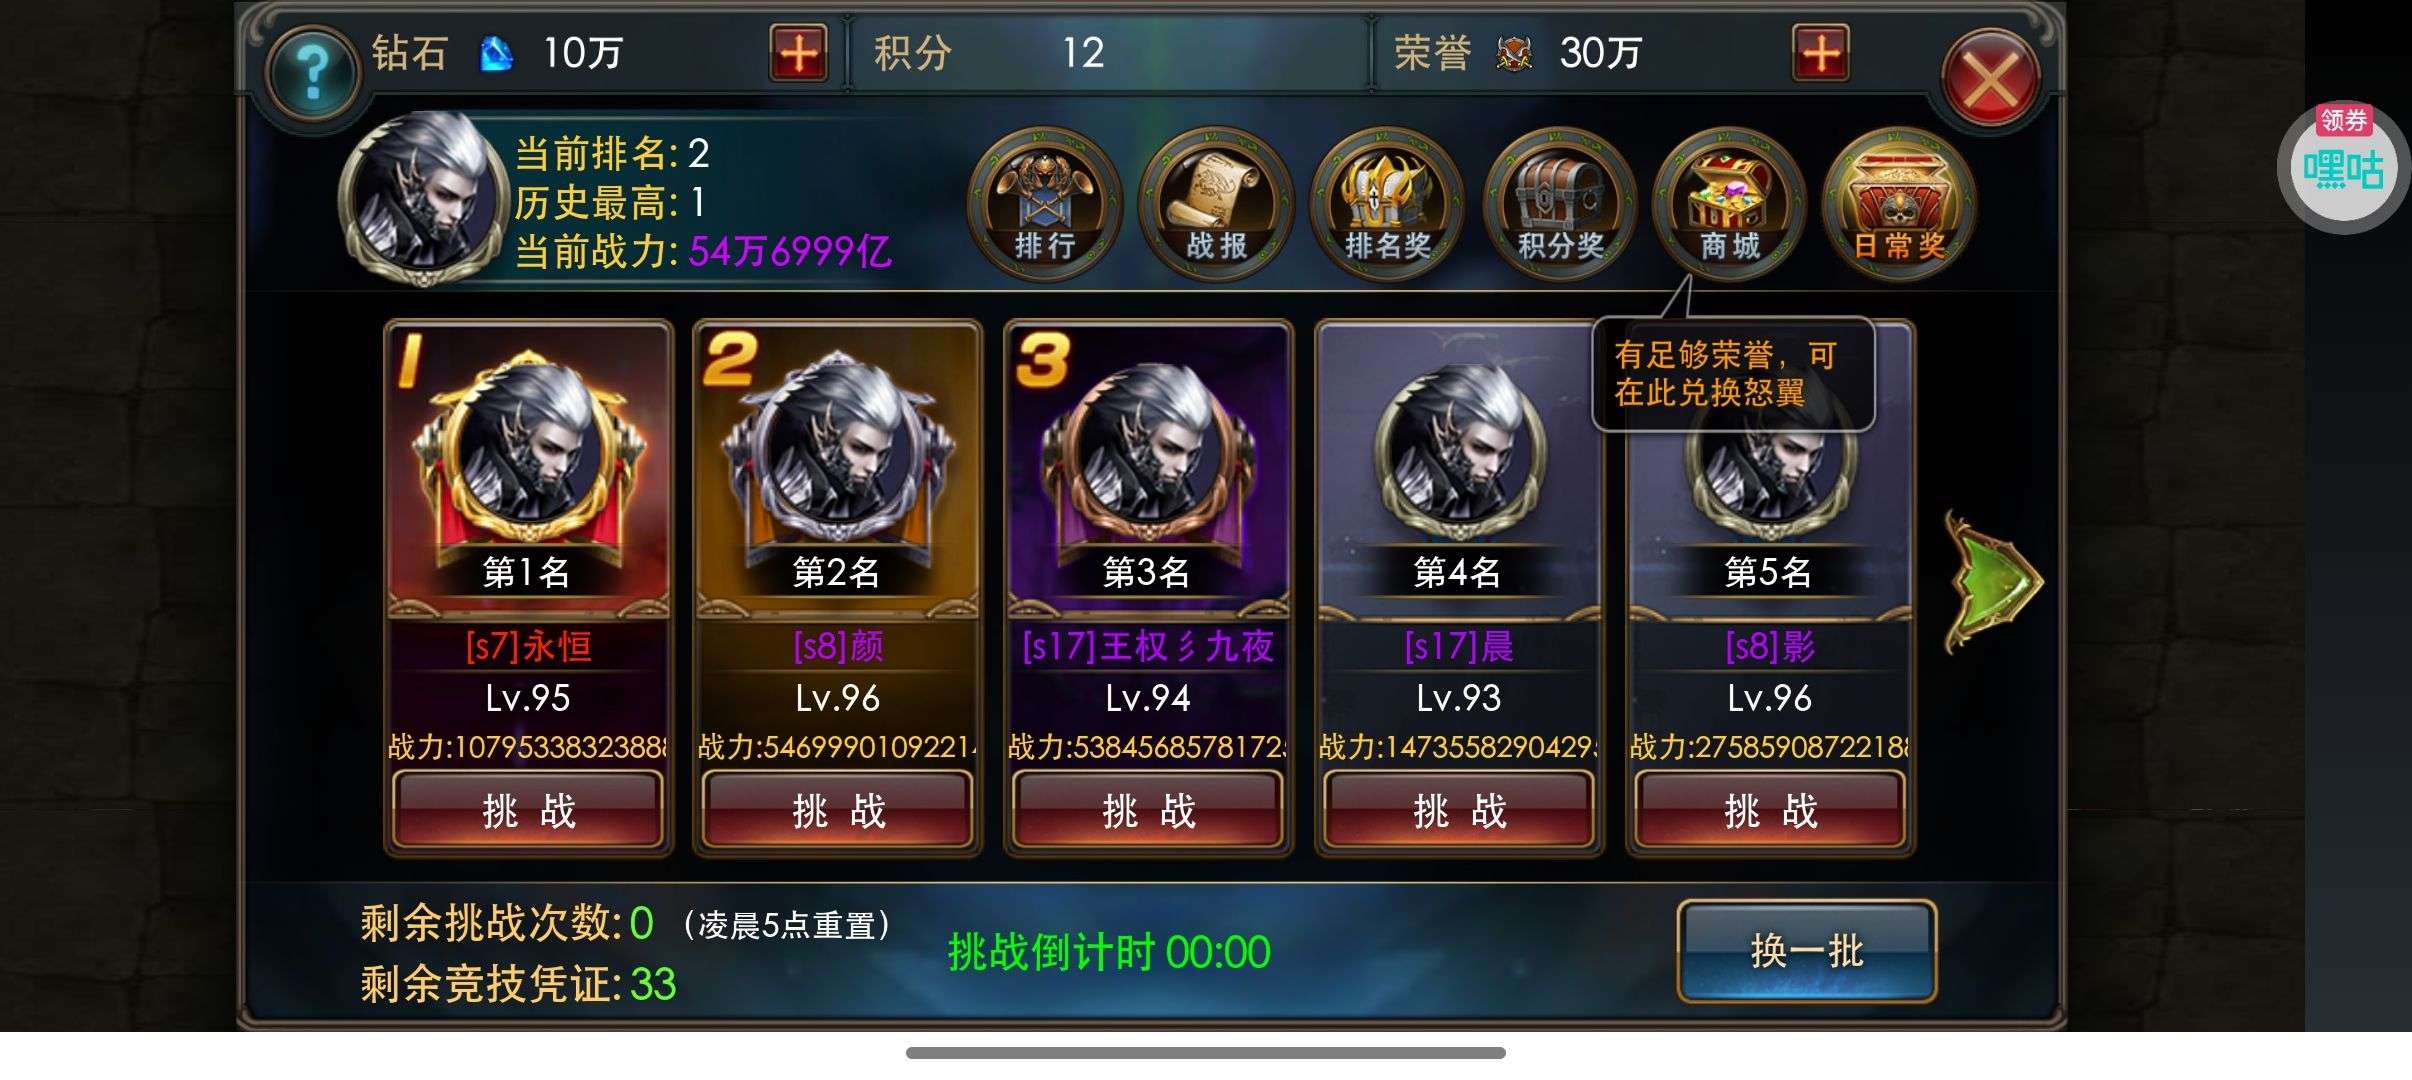2412x1080 pixels.
Task: Challenge second place player 颜
Action: [x=838, y=811]
